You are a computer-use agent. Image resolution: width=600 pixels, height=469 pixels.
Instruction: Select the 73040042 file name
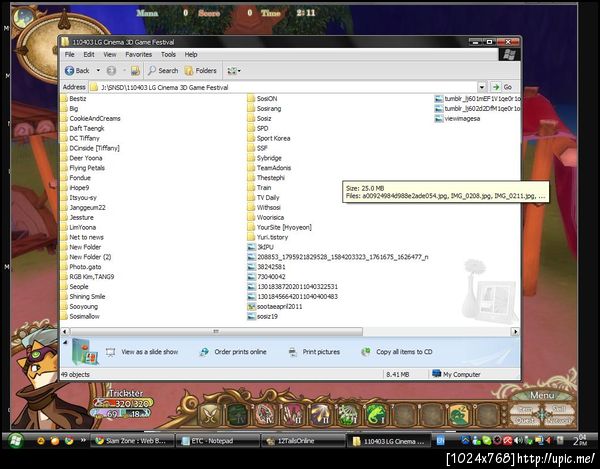(271, 277)
